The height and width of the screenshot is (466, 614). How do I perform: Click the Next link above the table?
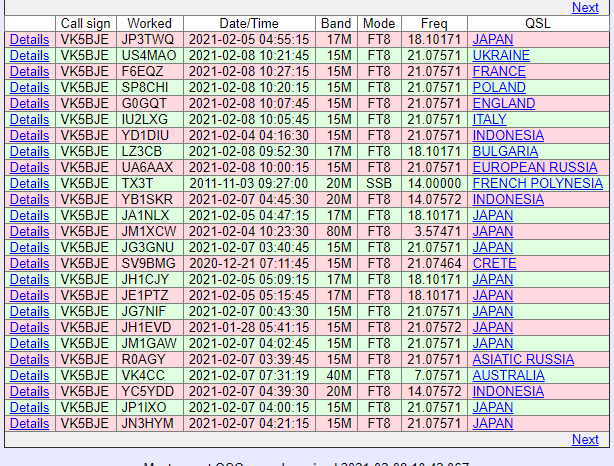[x=585, y=7]
